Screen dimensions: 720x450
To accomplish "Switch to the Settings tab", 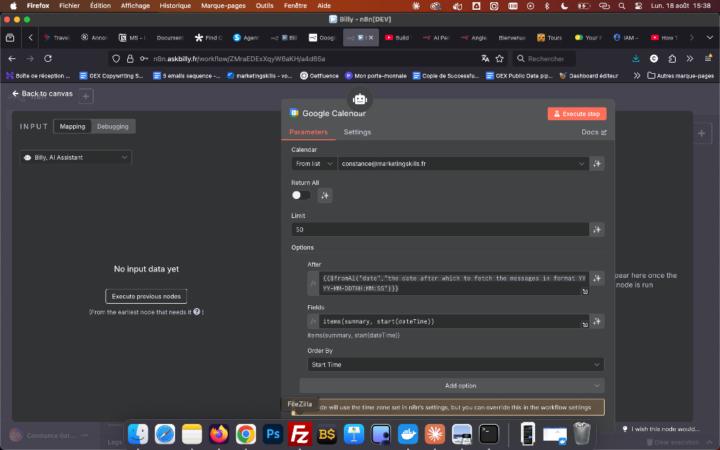I will 357,132.
